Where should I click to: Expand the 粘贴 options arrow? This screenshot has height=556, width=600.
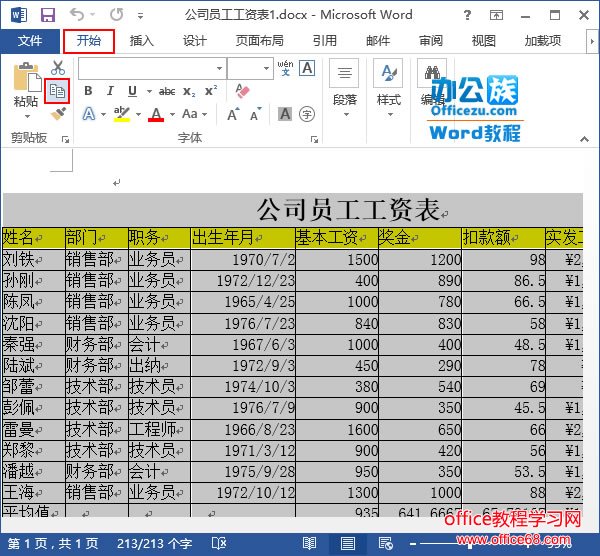(27, 116)
